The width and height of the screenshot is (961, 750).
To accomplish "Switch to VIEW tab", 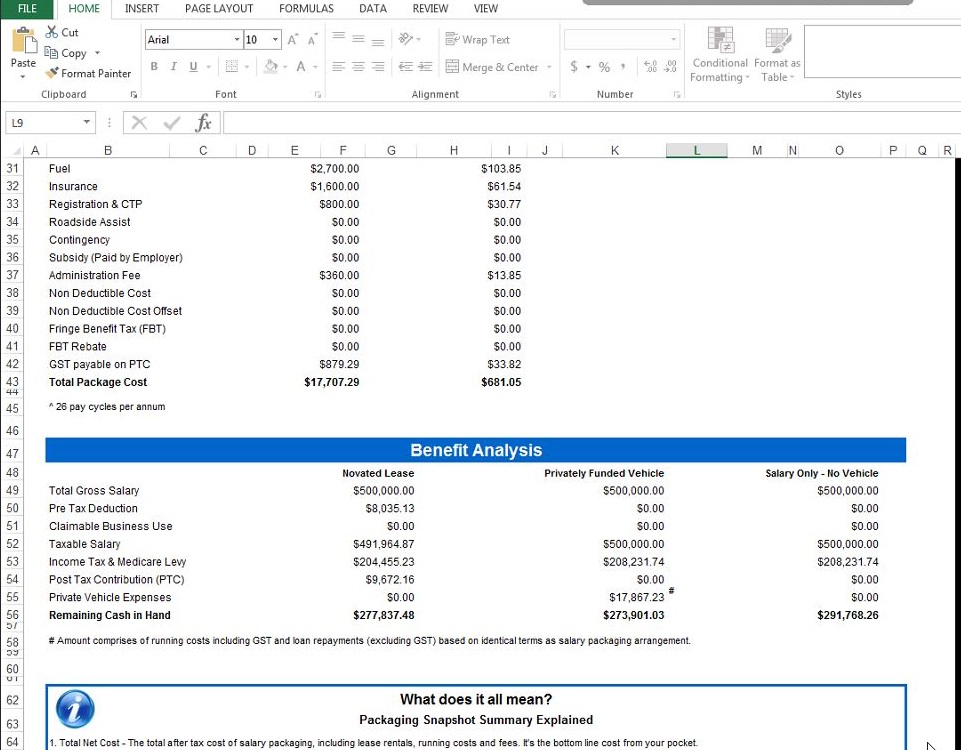I will click(x=485, y=9).
